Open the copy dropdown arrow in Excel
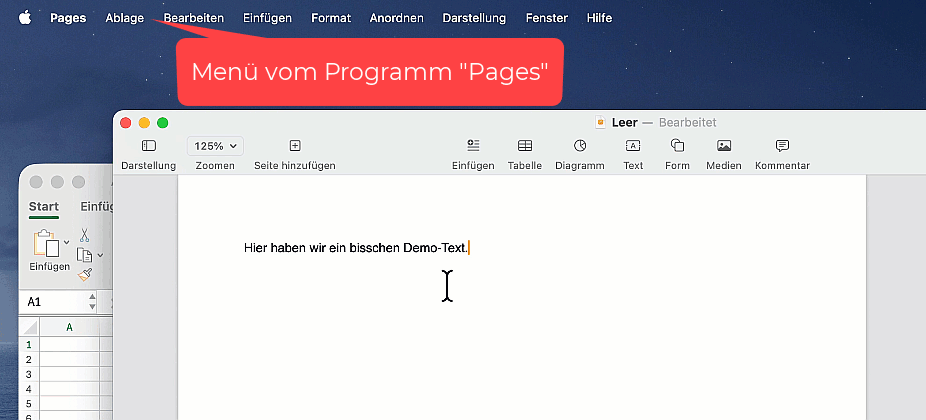Viewport: 926px width, 420px height. pyautogui.click(x=100, y=255)
